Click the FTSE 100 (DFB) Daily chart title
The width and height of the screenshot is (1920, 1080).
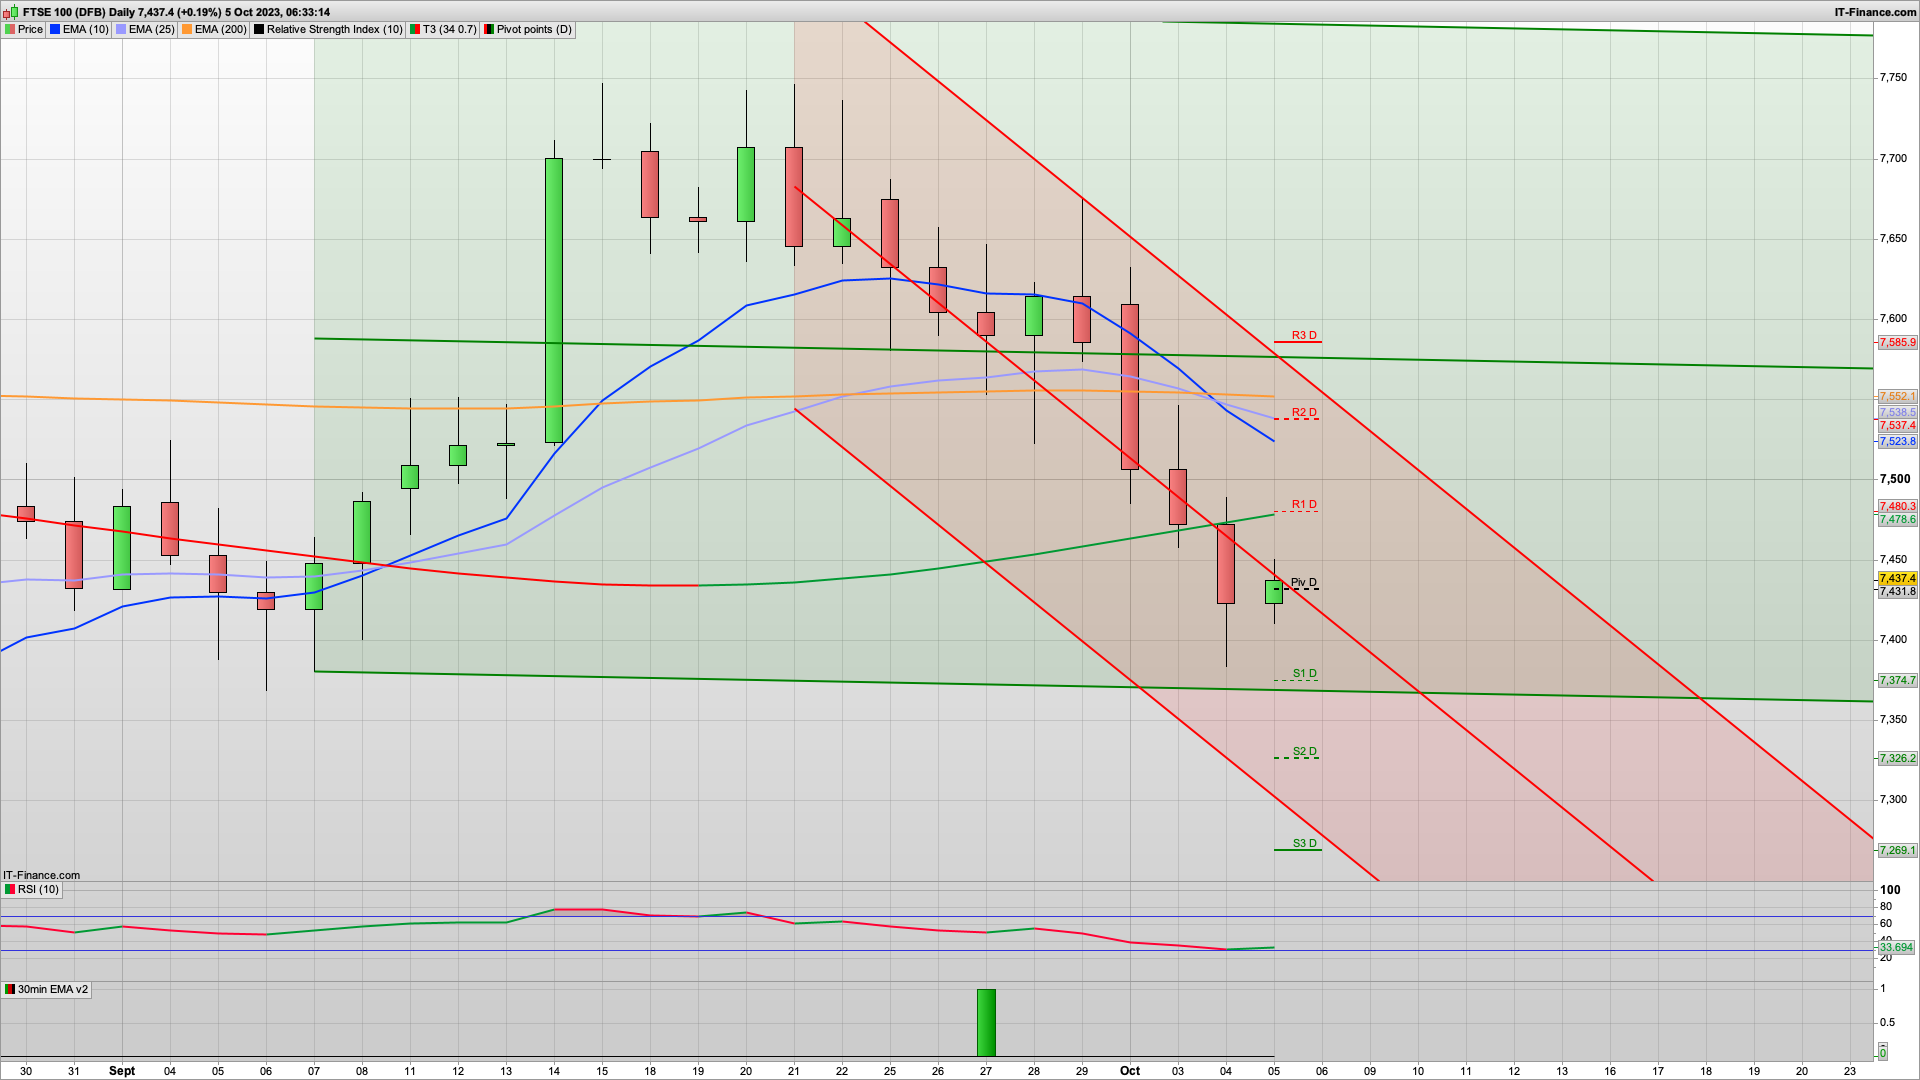coord(176,12)
